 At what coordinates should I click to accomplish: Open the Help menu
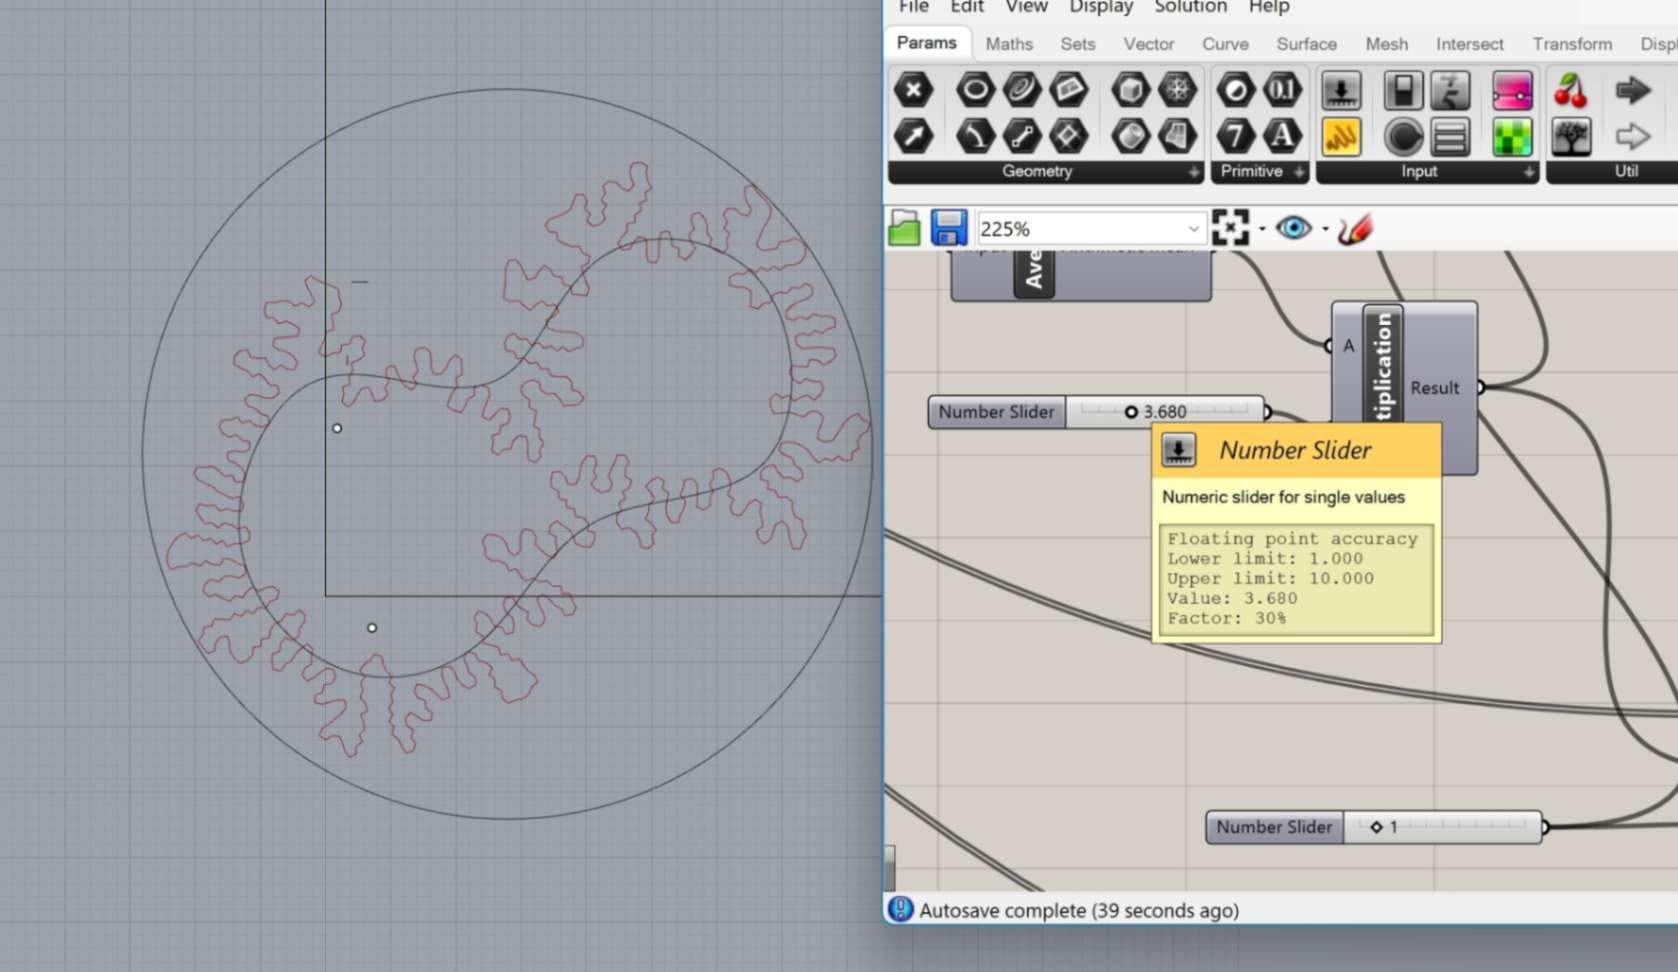click(x=1269, y=7)
